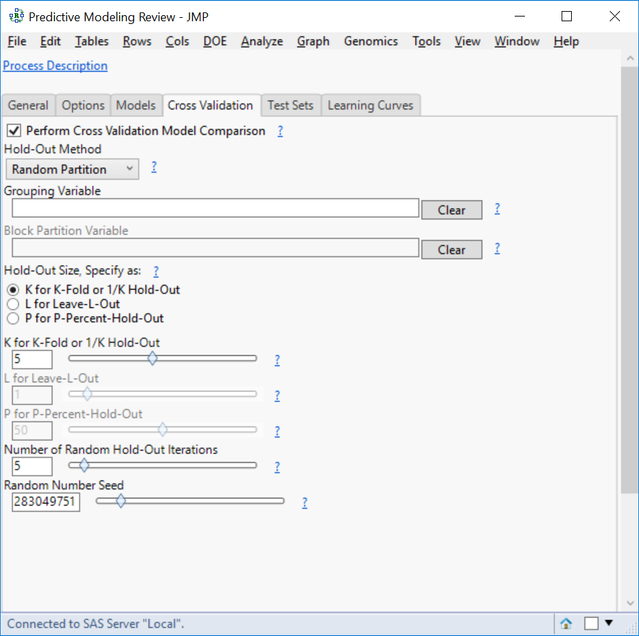Switch to the Learning Curves tab
The width and height of the screenshot is (639, 636).
(370, 106)
